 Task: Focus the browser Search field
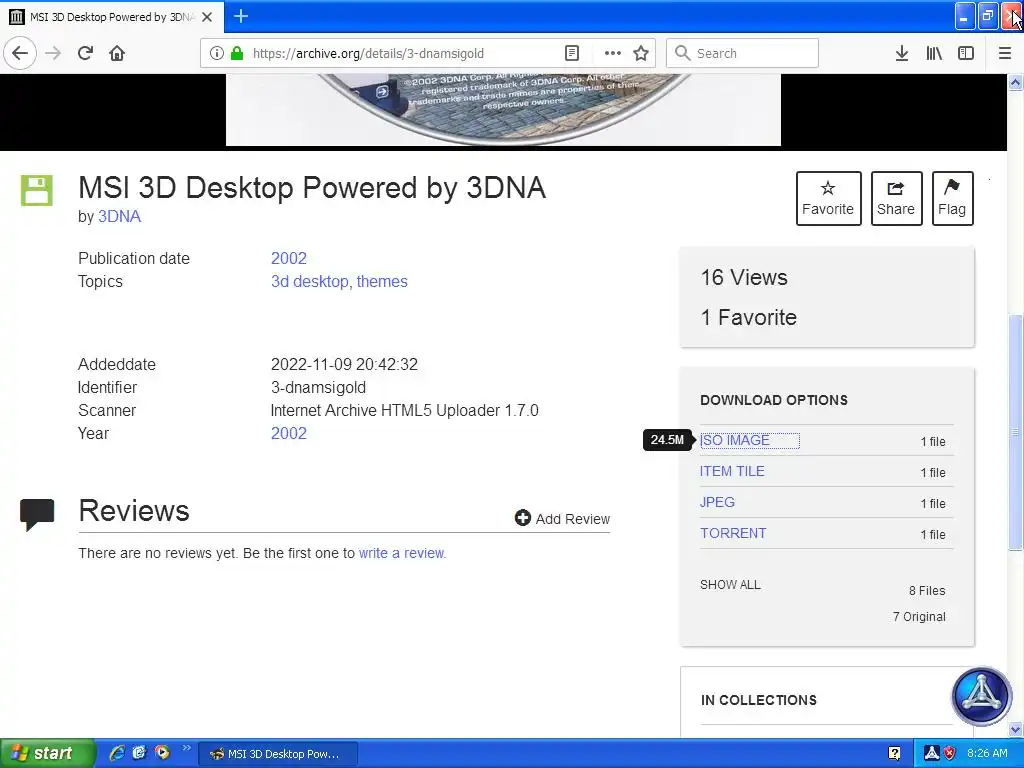(743, 54)
